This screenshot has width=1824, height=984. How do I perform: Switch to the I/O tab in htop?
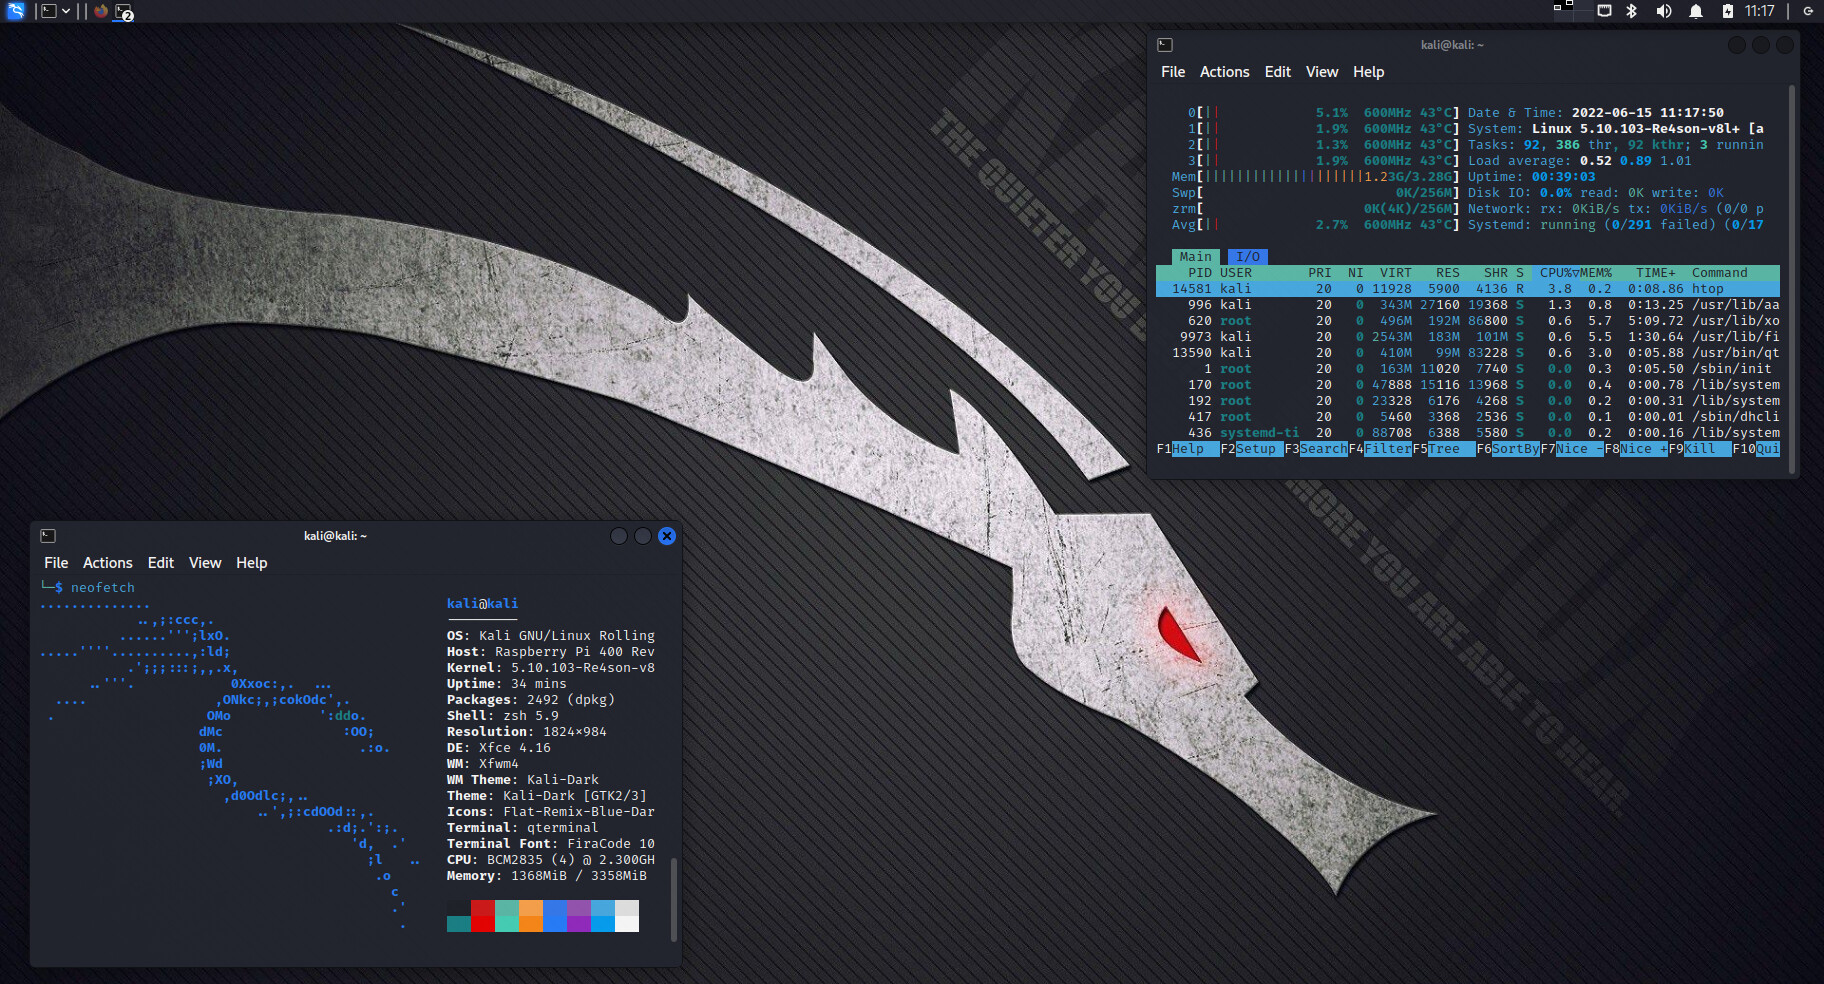[1248, 257]
